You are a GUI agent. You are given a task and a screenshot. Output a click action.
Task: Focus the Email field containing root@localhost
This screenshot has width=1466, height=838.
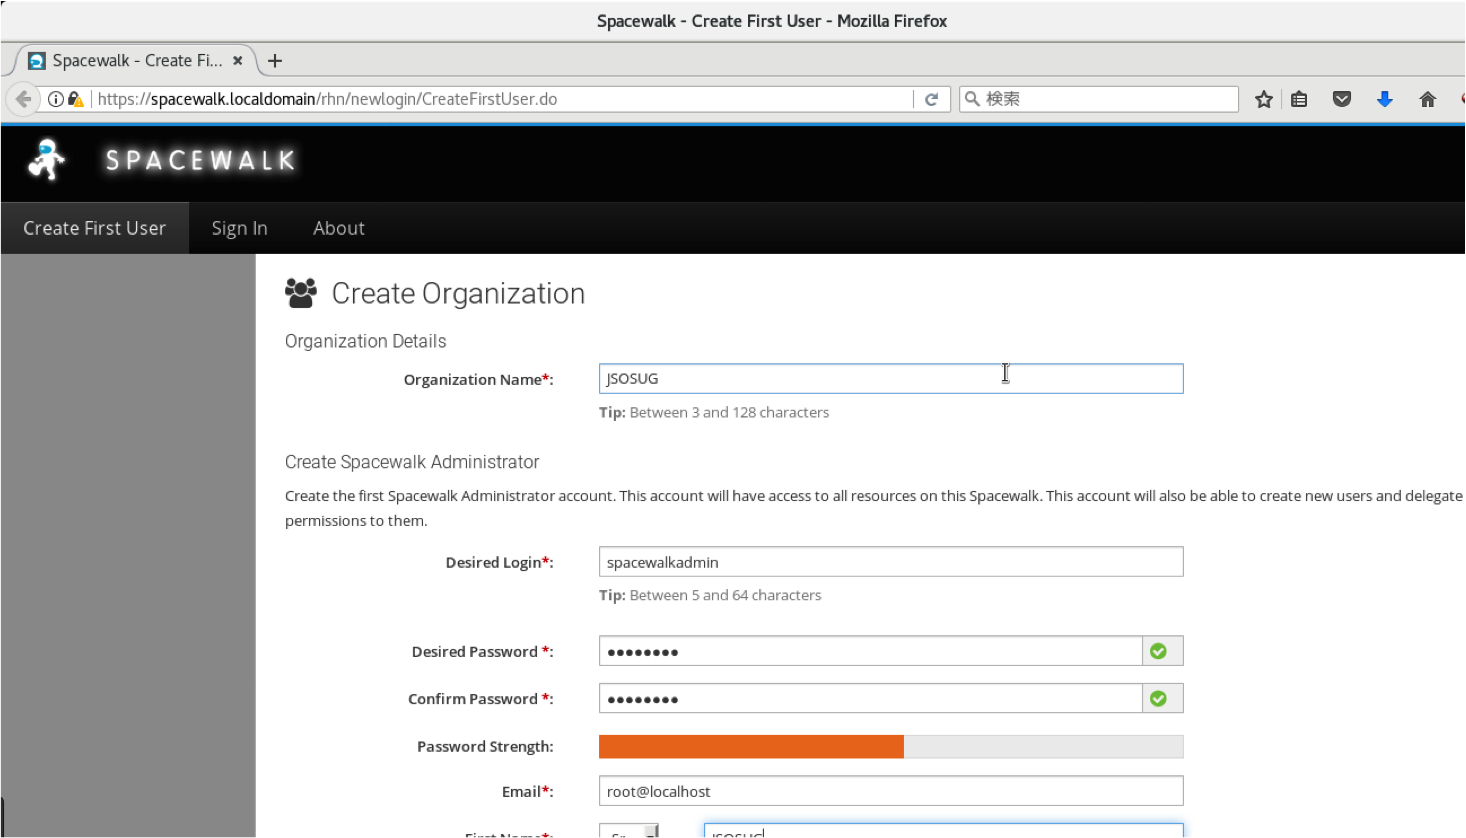tap(891, 791)
